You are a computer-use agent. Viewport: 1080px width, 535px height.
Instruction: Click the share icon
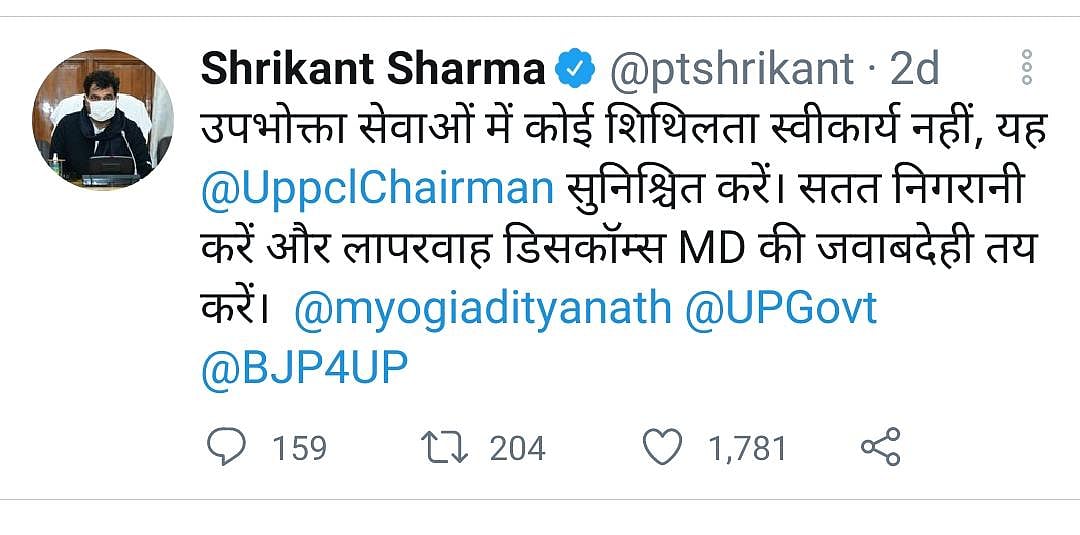tap(881, 447)
